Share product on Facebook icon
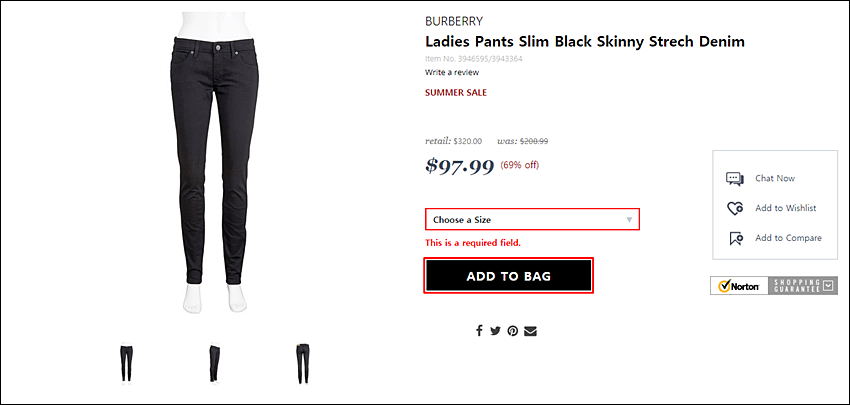The width and height of the screenshot is (850, 405). 479,331
